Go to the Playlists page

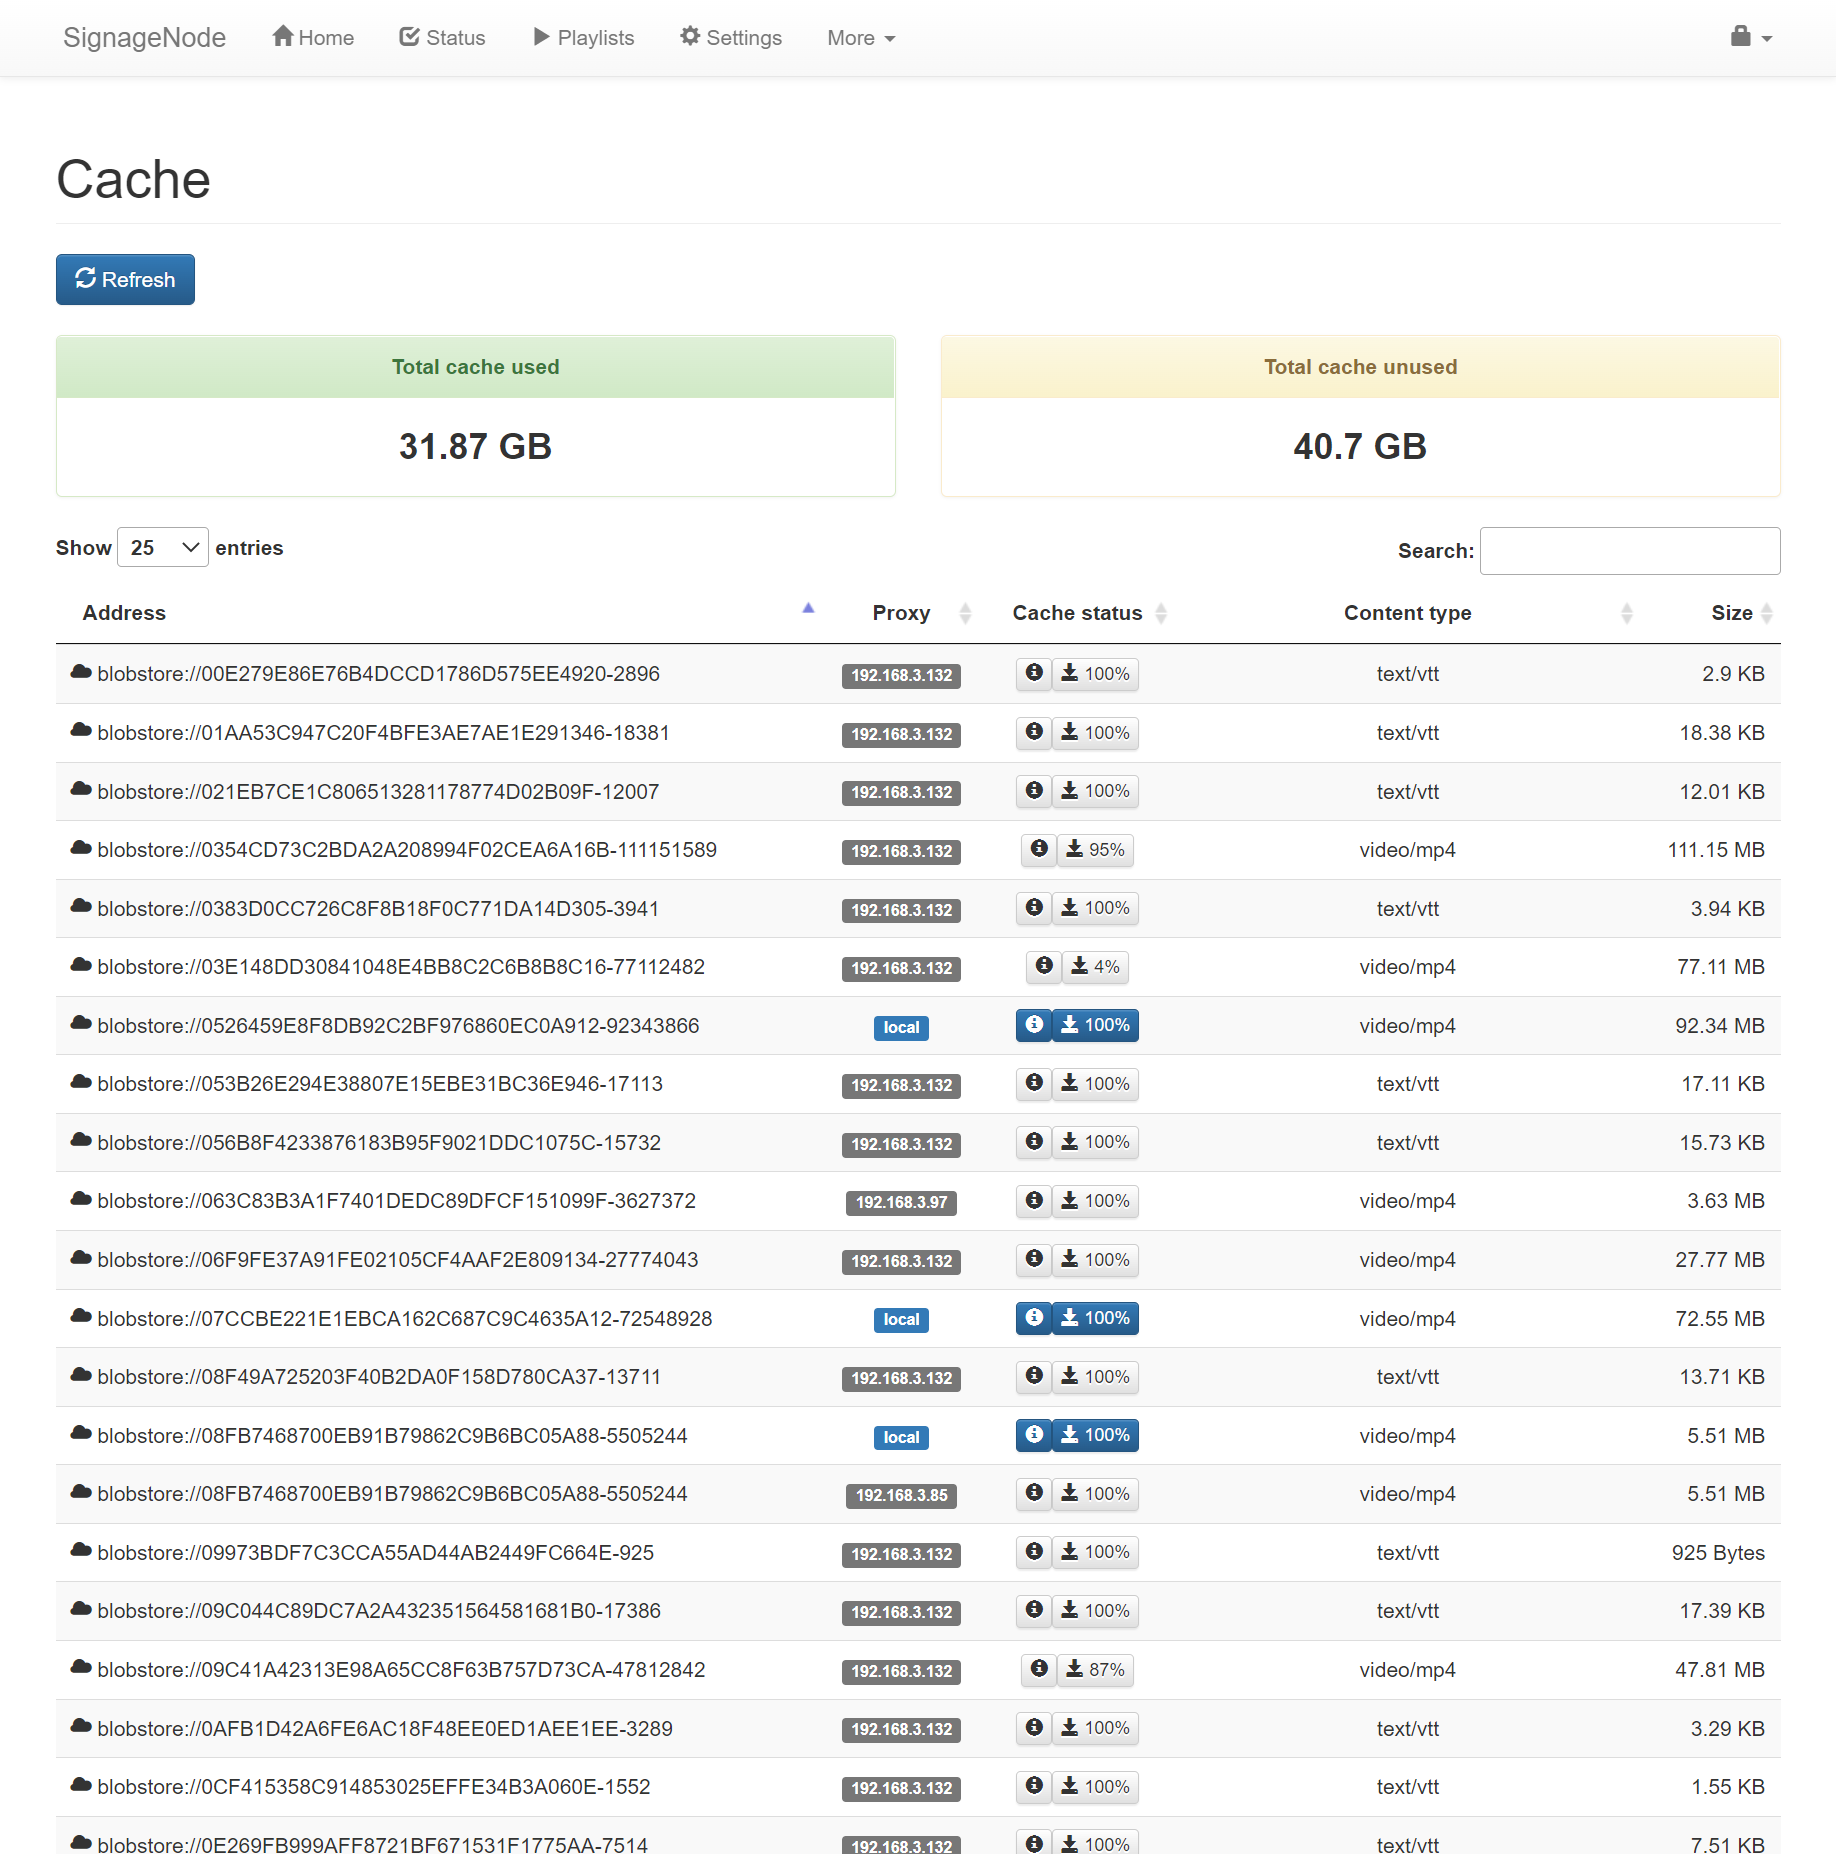[x=583, y=38]
